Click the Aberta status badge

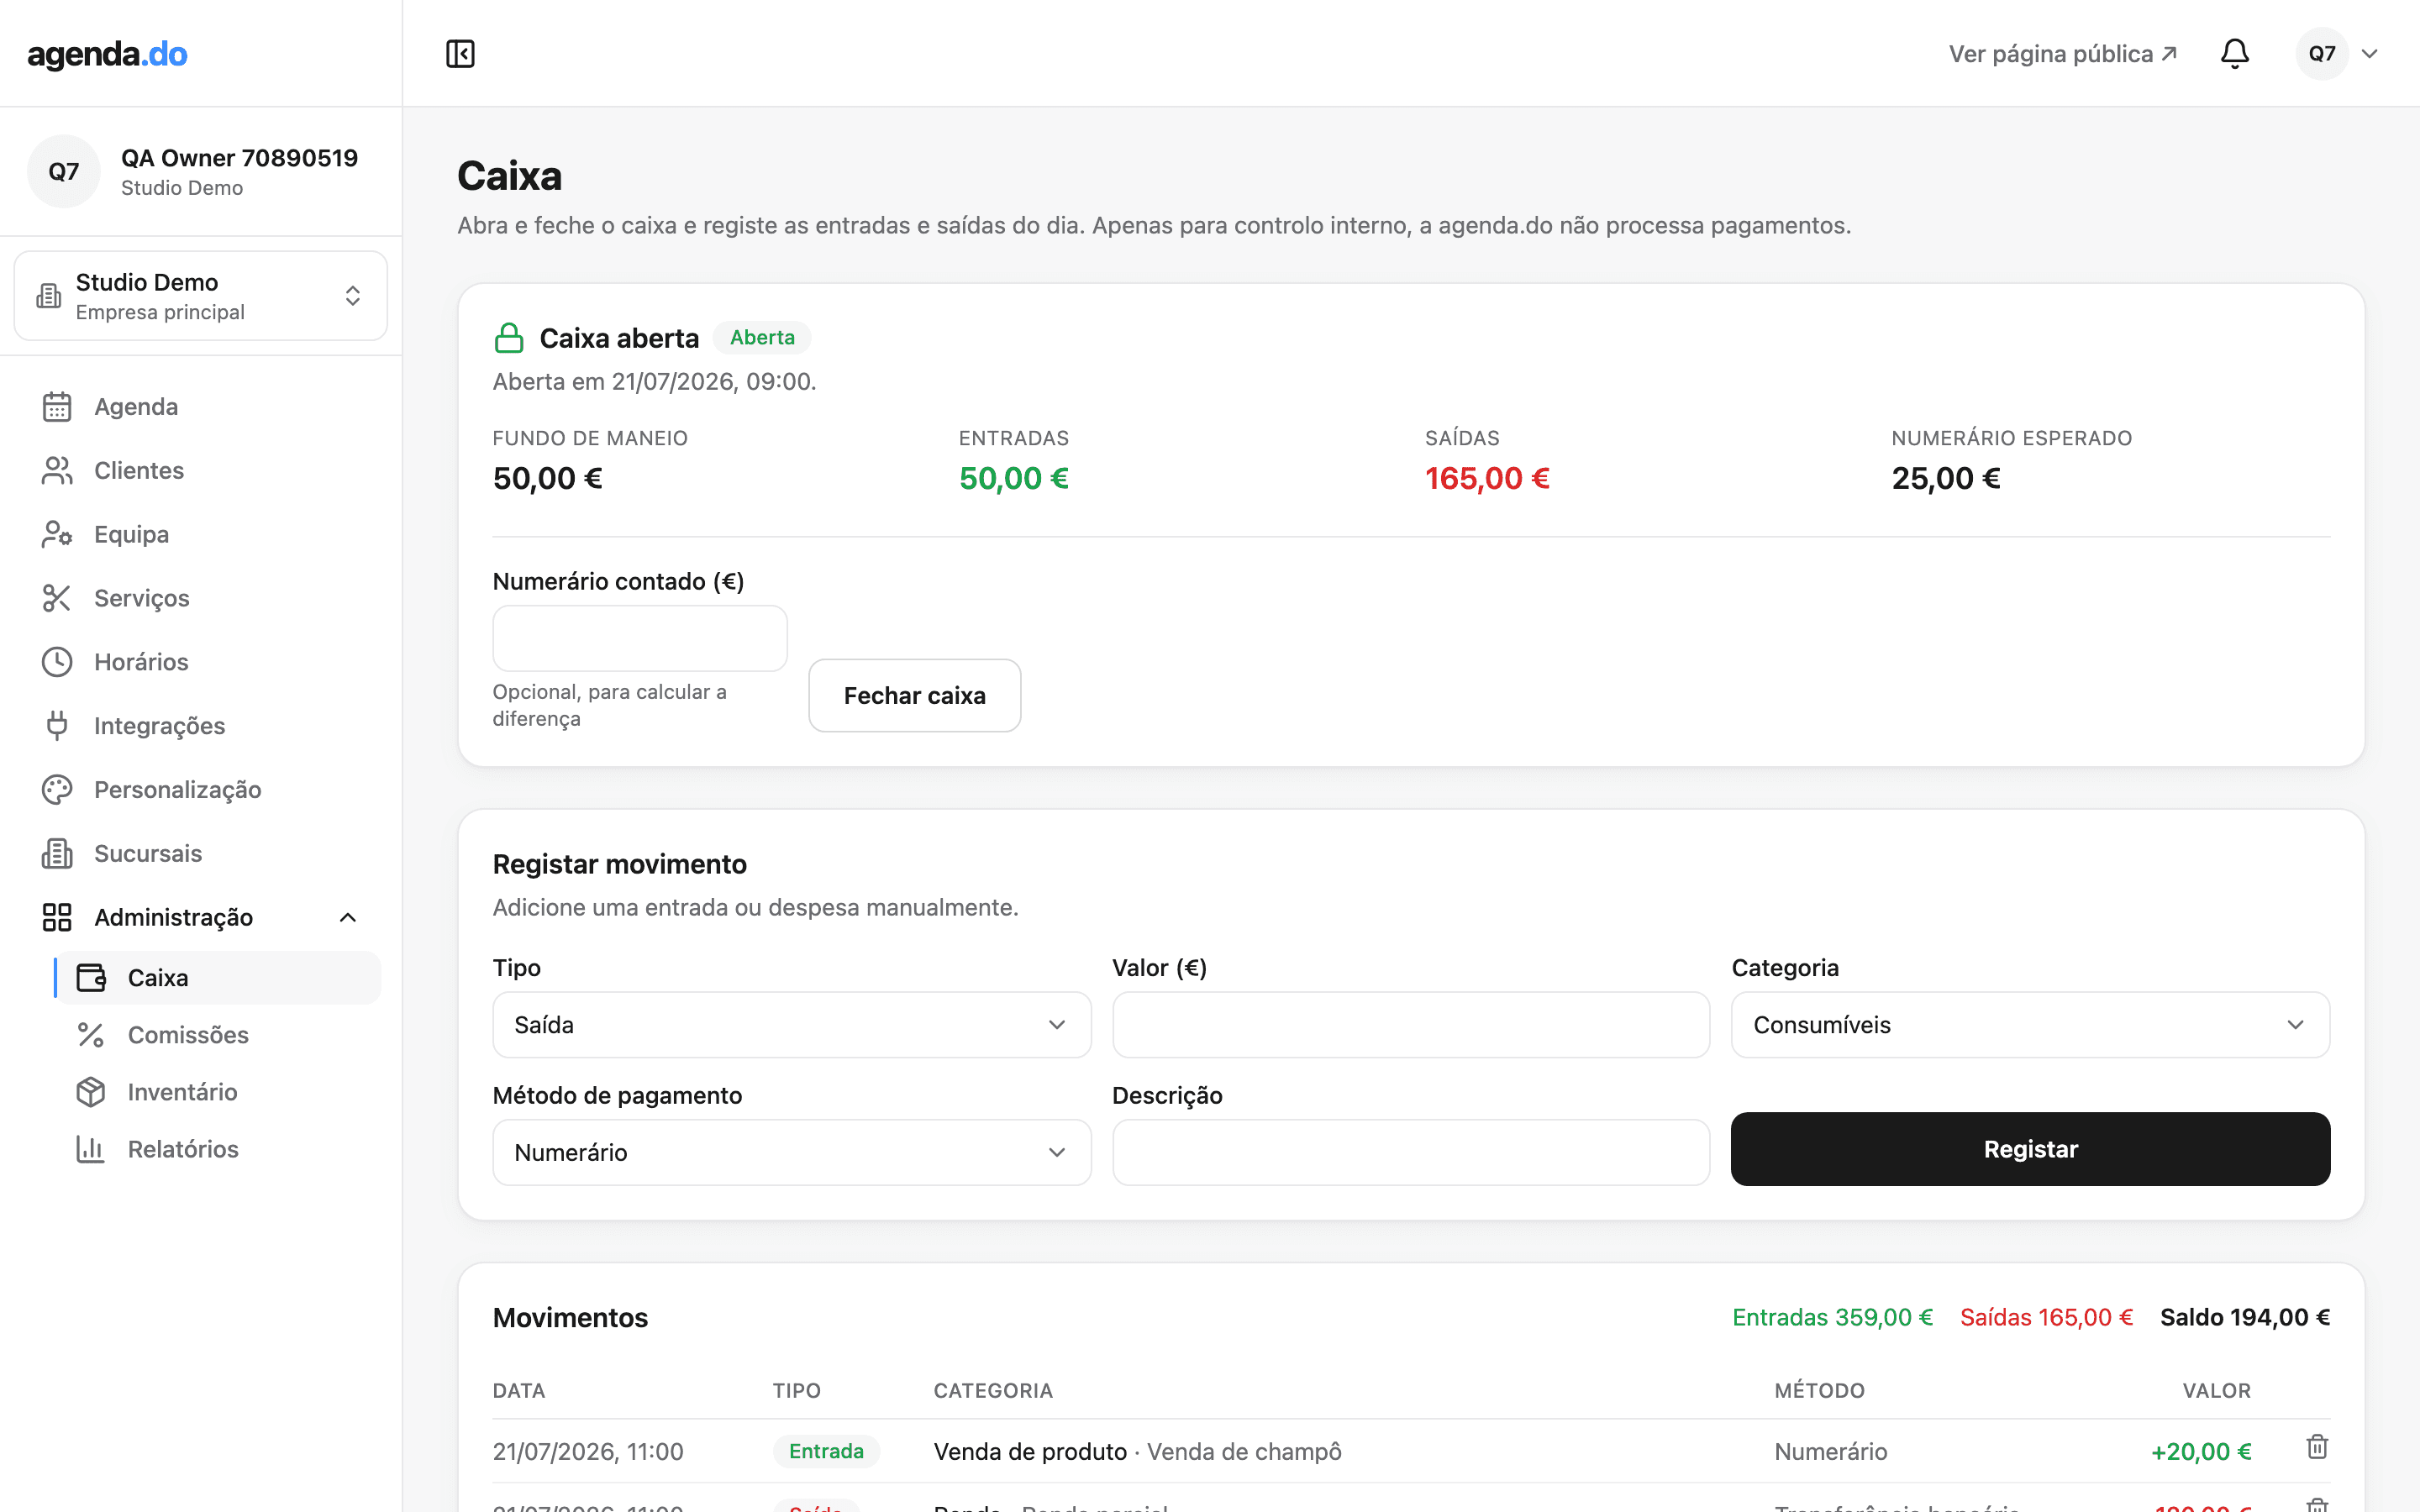[762, 338]
